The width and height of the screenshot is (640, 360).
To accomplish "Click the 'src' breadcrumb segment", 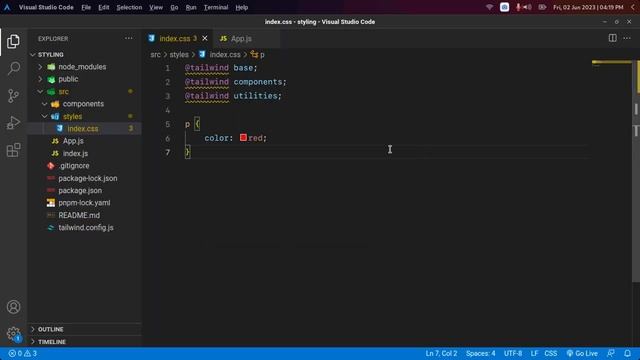I will click(x=156, y=55).
